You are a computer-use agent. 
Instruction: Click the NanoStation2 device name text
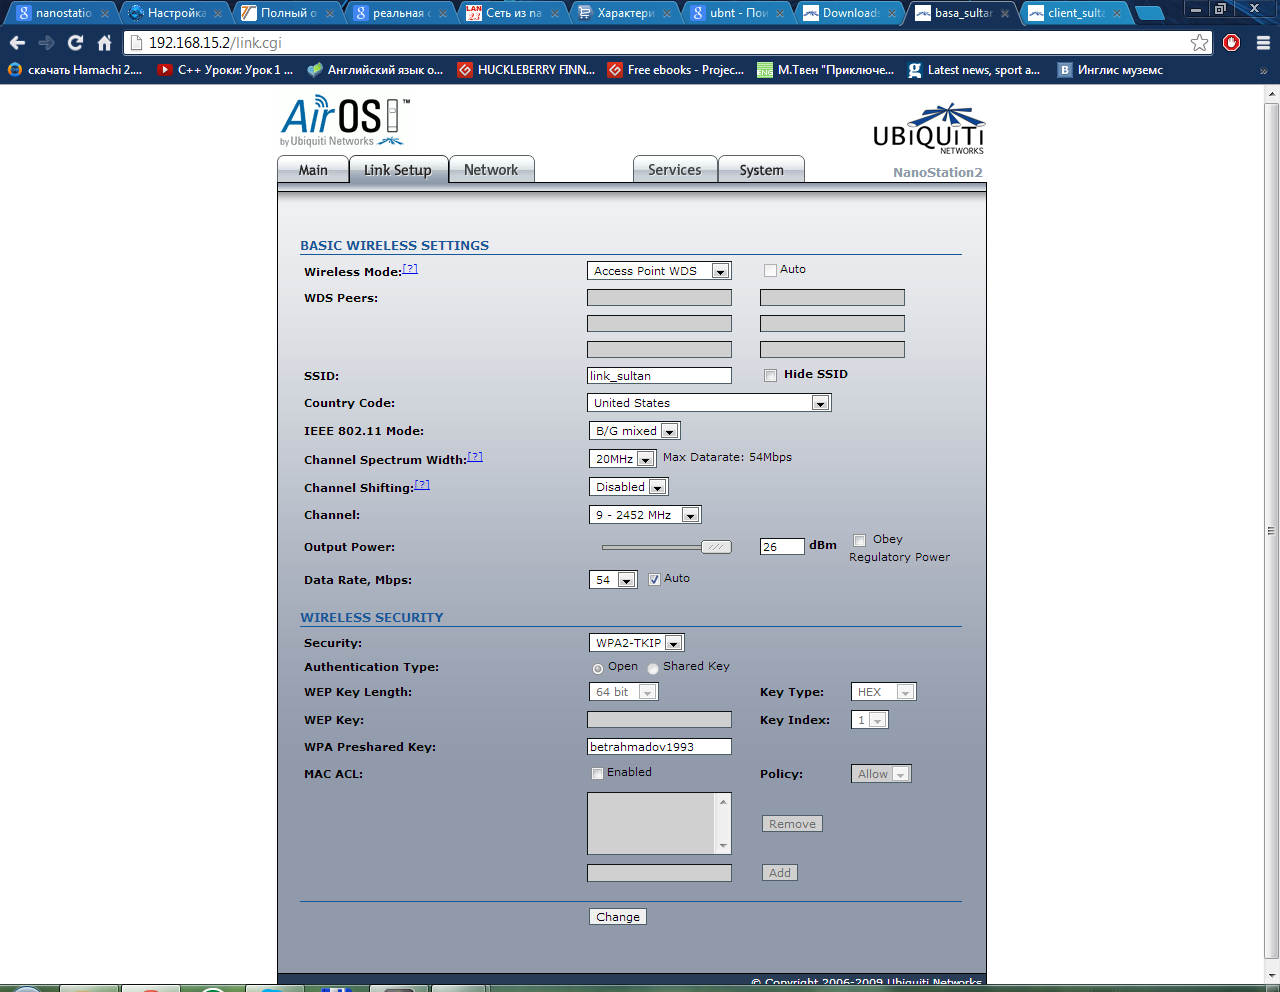[938, 172]
